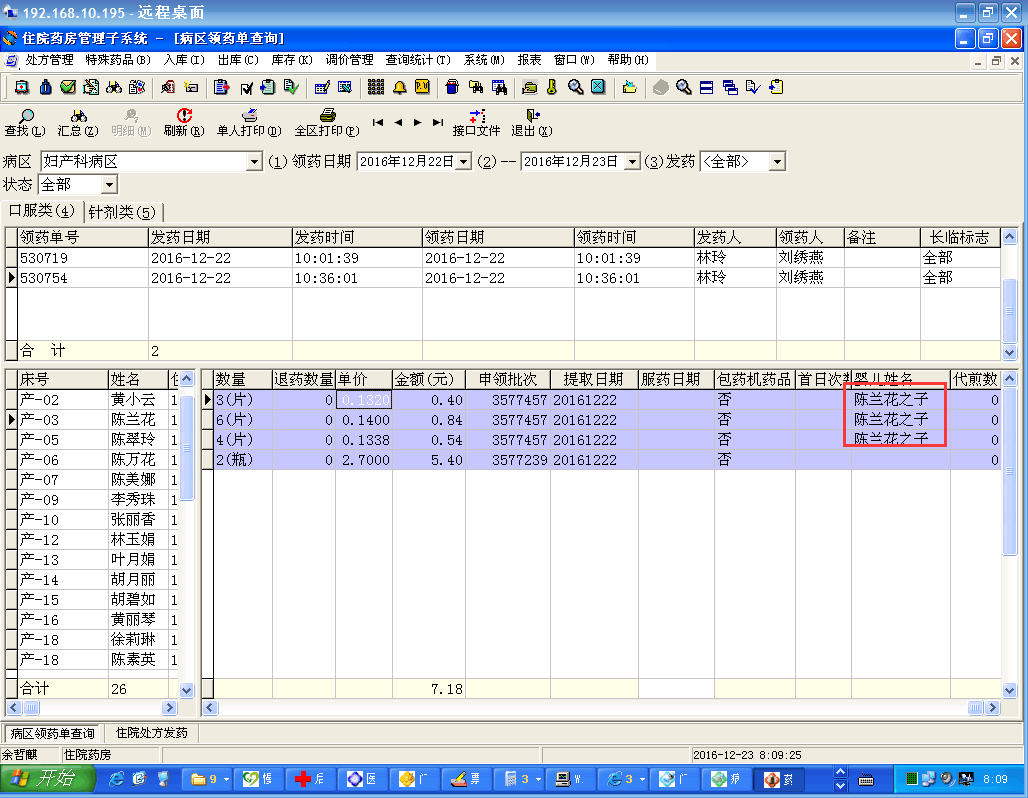
Task: Select patient 陈翠玲 row
Action: coord(98,439)
